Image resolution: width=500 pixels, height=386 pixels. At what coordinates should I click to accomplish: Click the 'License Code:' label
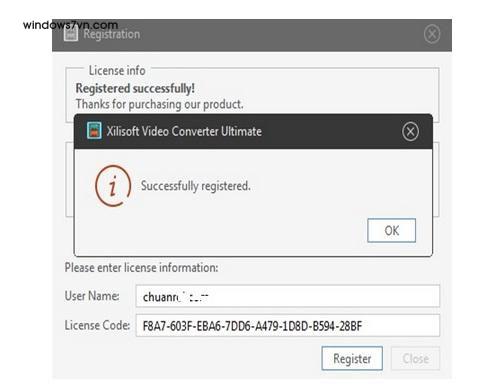97,325
